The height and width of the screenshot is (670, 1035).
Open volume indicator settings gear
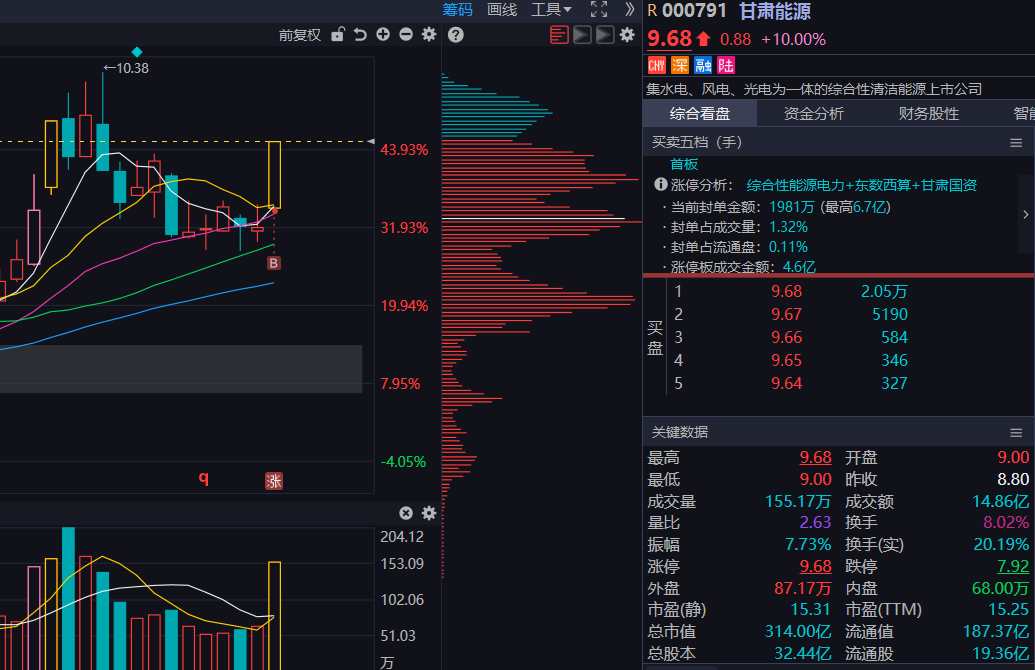click(429, 513)
